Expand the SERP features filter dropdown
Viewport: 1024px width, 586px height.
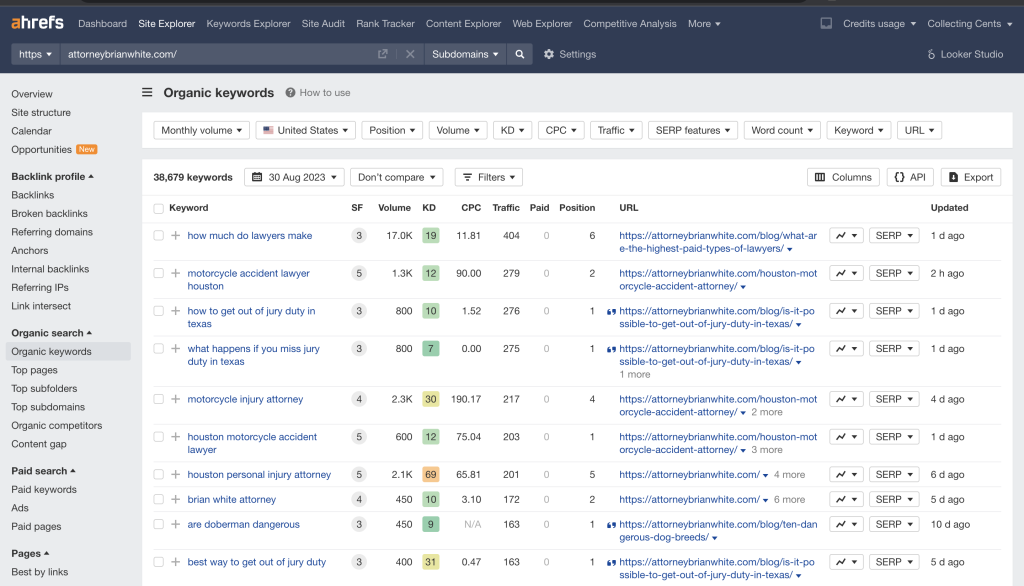click(692, 130)
